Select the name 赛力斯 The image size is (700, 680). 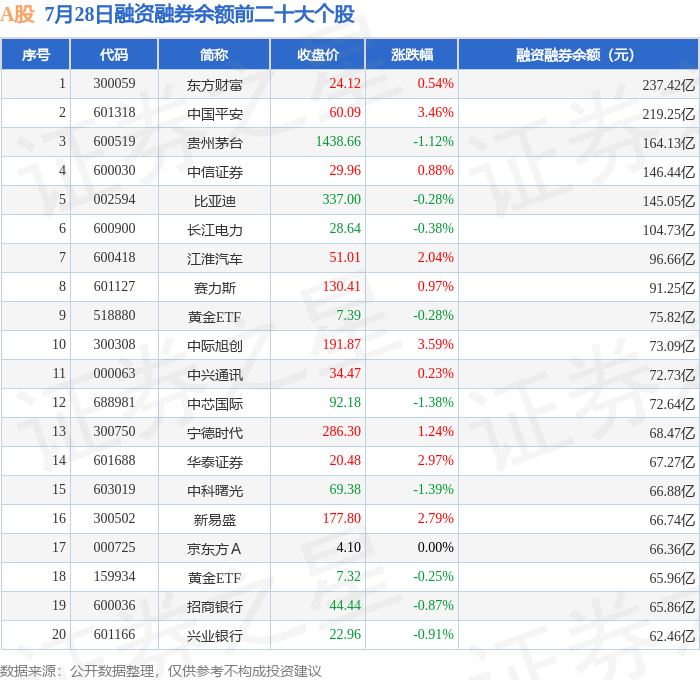pyautogui.click(x=215, y=288)
